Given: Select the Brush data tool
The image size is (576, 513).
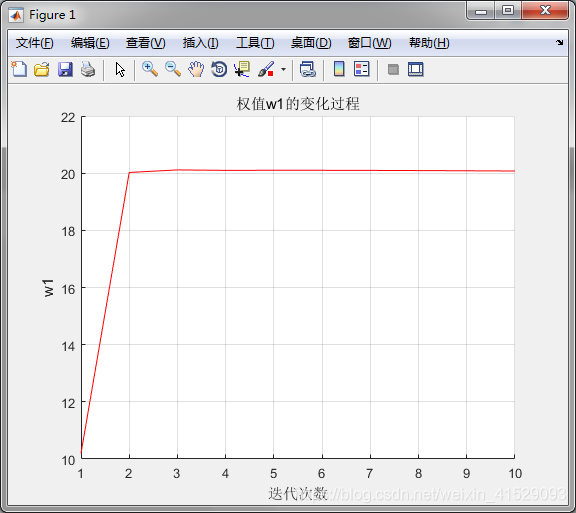Looking at the screenshot, I should pyautogui.click(x=266, y=69).
